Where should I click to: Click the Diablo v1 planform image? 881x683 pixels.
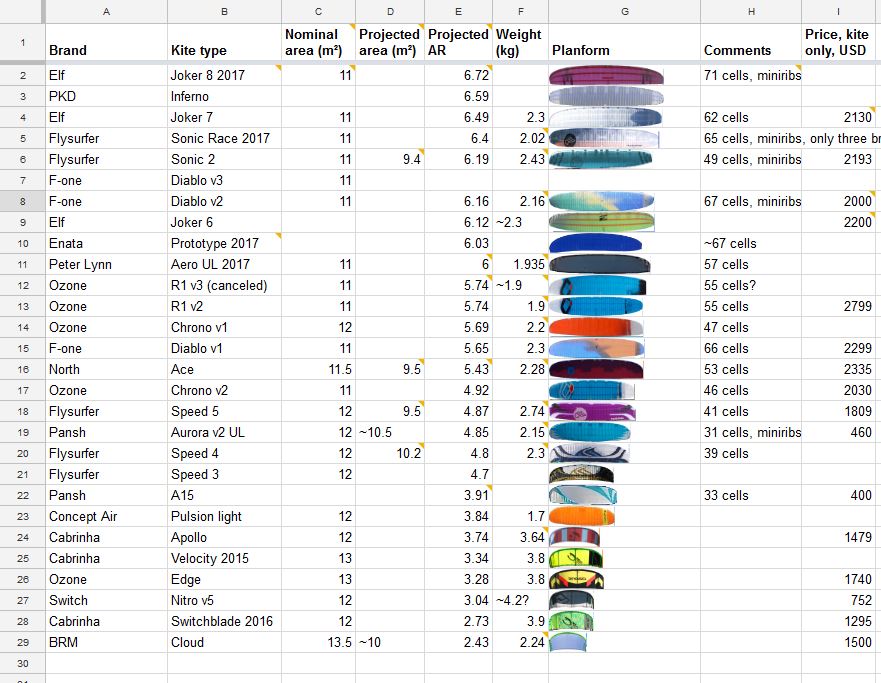point(597,348)
